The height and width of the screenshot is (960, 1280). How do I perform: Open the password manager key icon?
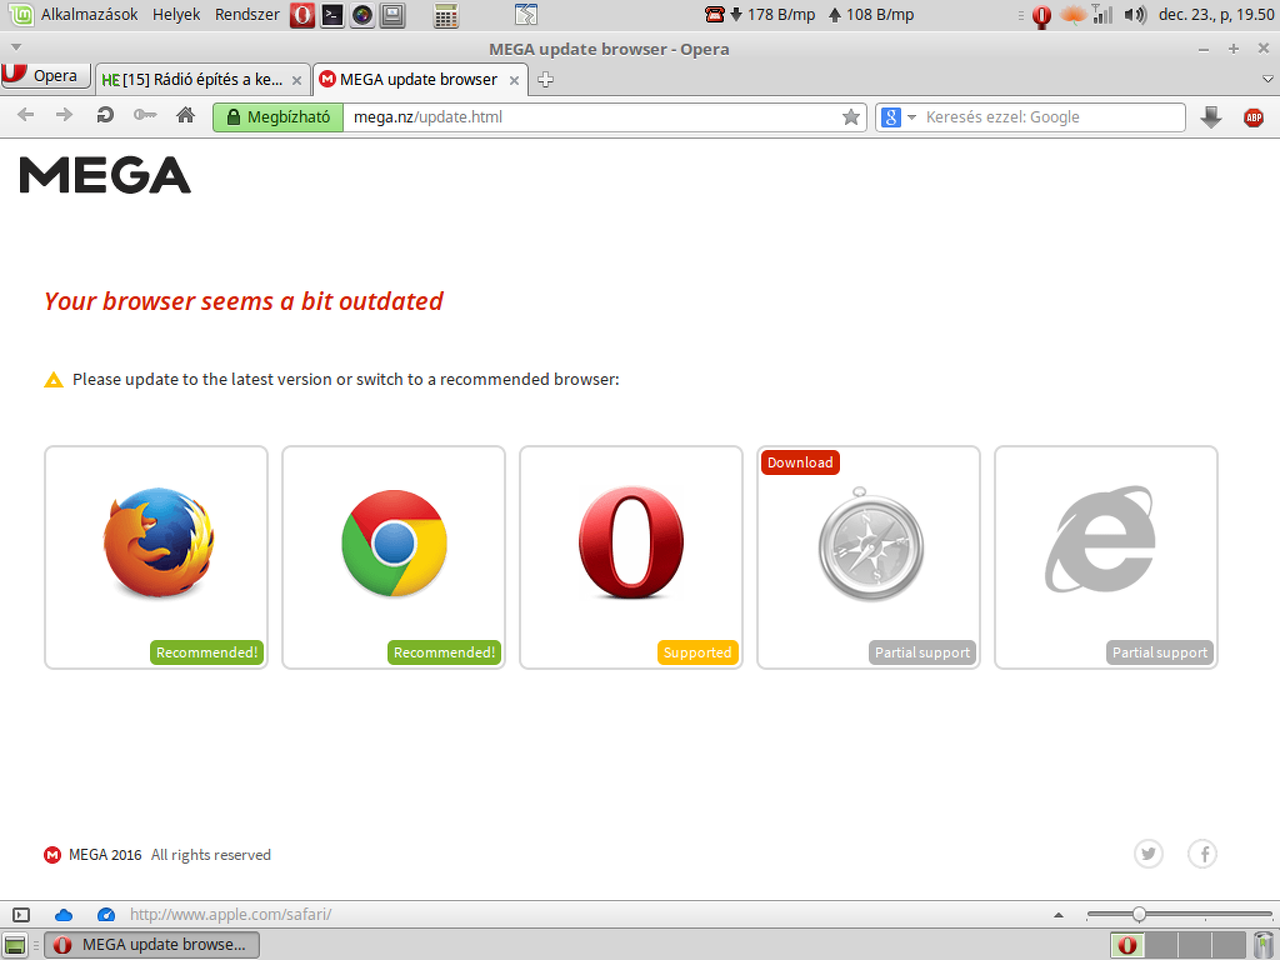coord(145,116)
